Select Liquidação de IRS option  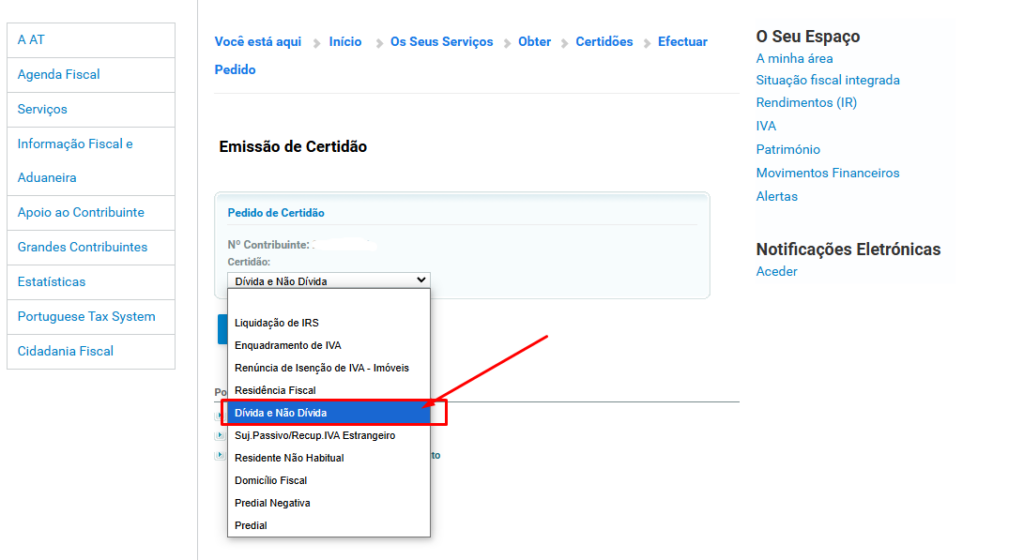276,322
